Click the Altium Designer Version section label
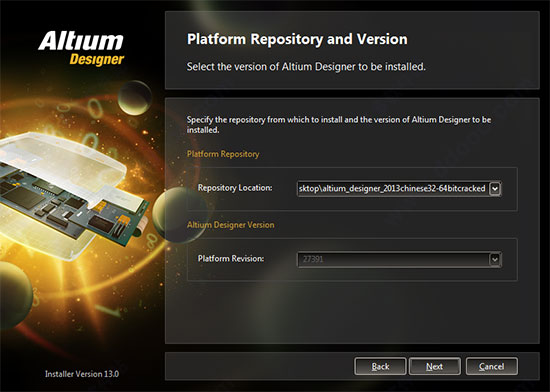 tap(230, 225)
